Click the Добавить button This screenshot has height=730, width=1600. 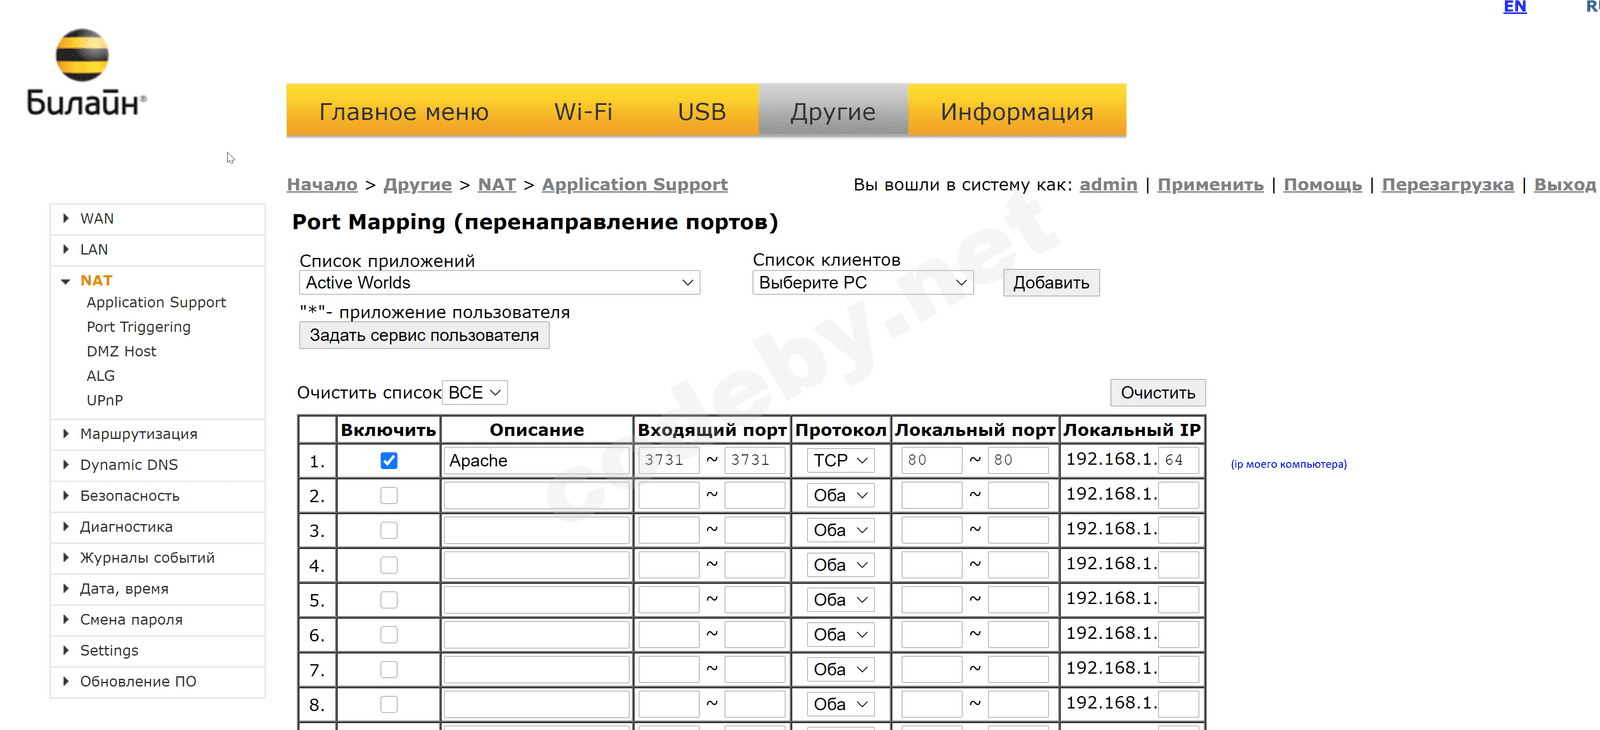tap(1051, 283)
